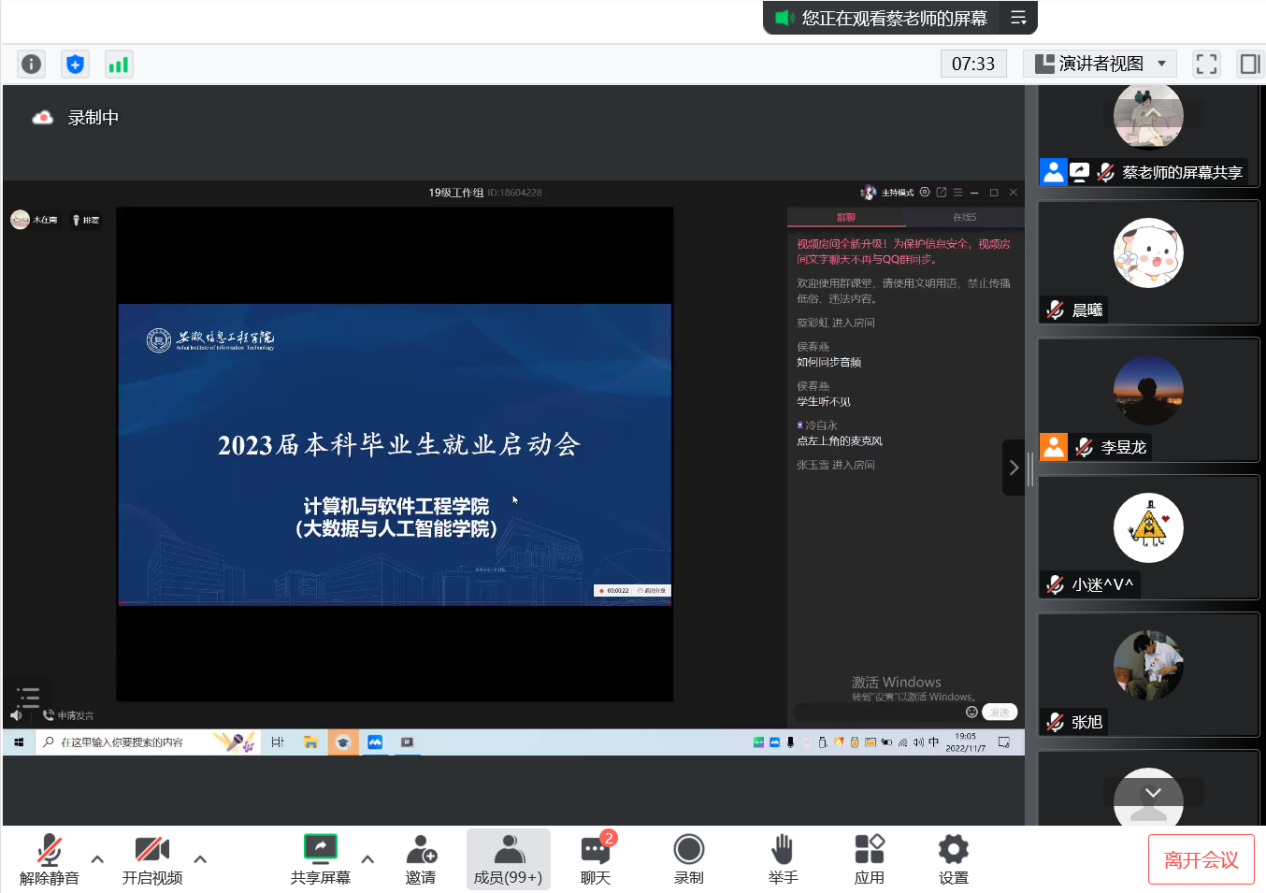Open menu beside 您正在观看蔡老师的屏幕 banner

coord(1018,17)
